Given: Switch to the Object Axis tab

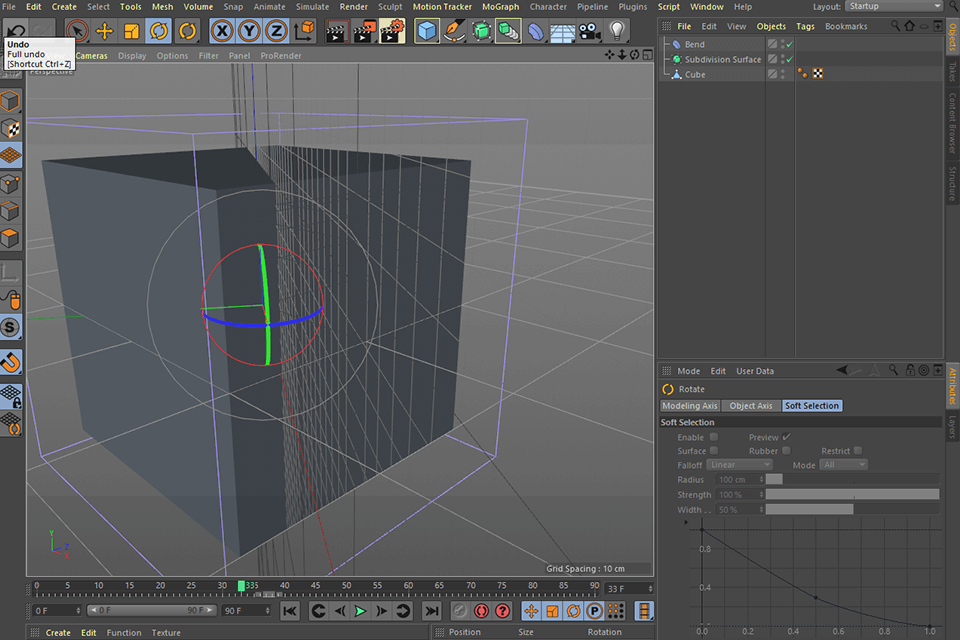Looking at the screenshot, I should (750, 406).
